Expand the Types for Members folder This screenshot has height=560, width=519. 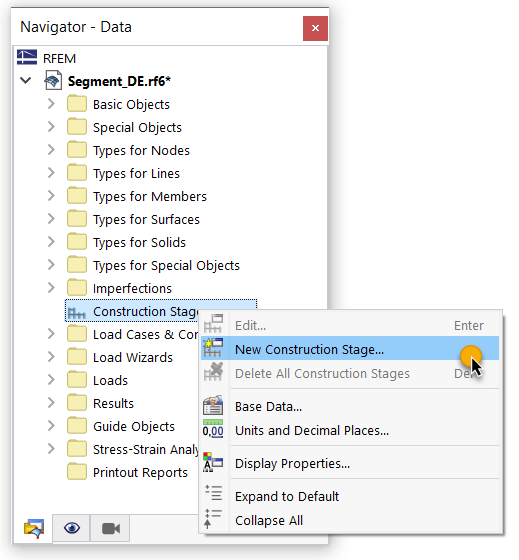coord(51,196)
